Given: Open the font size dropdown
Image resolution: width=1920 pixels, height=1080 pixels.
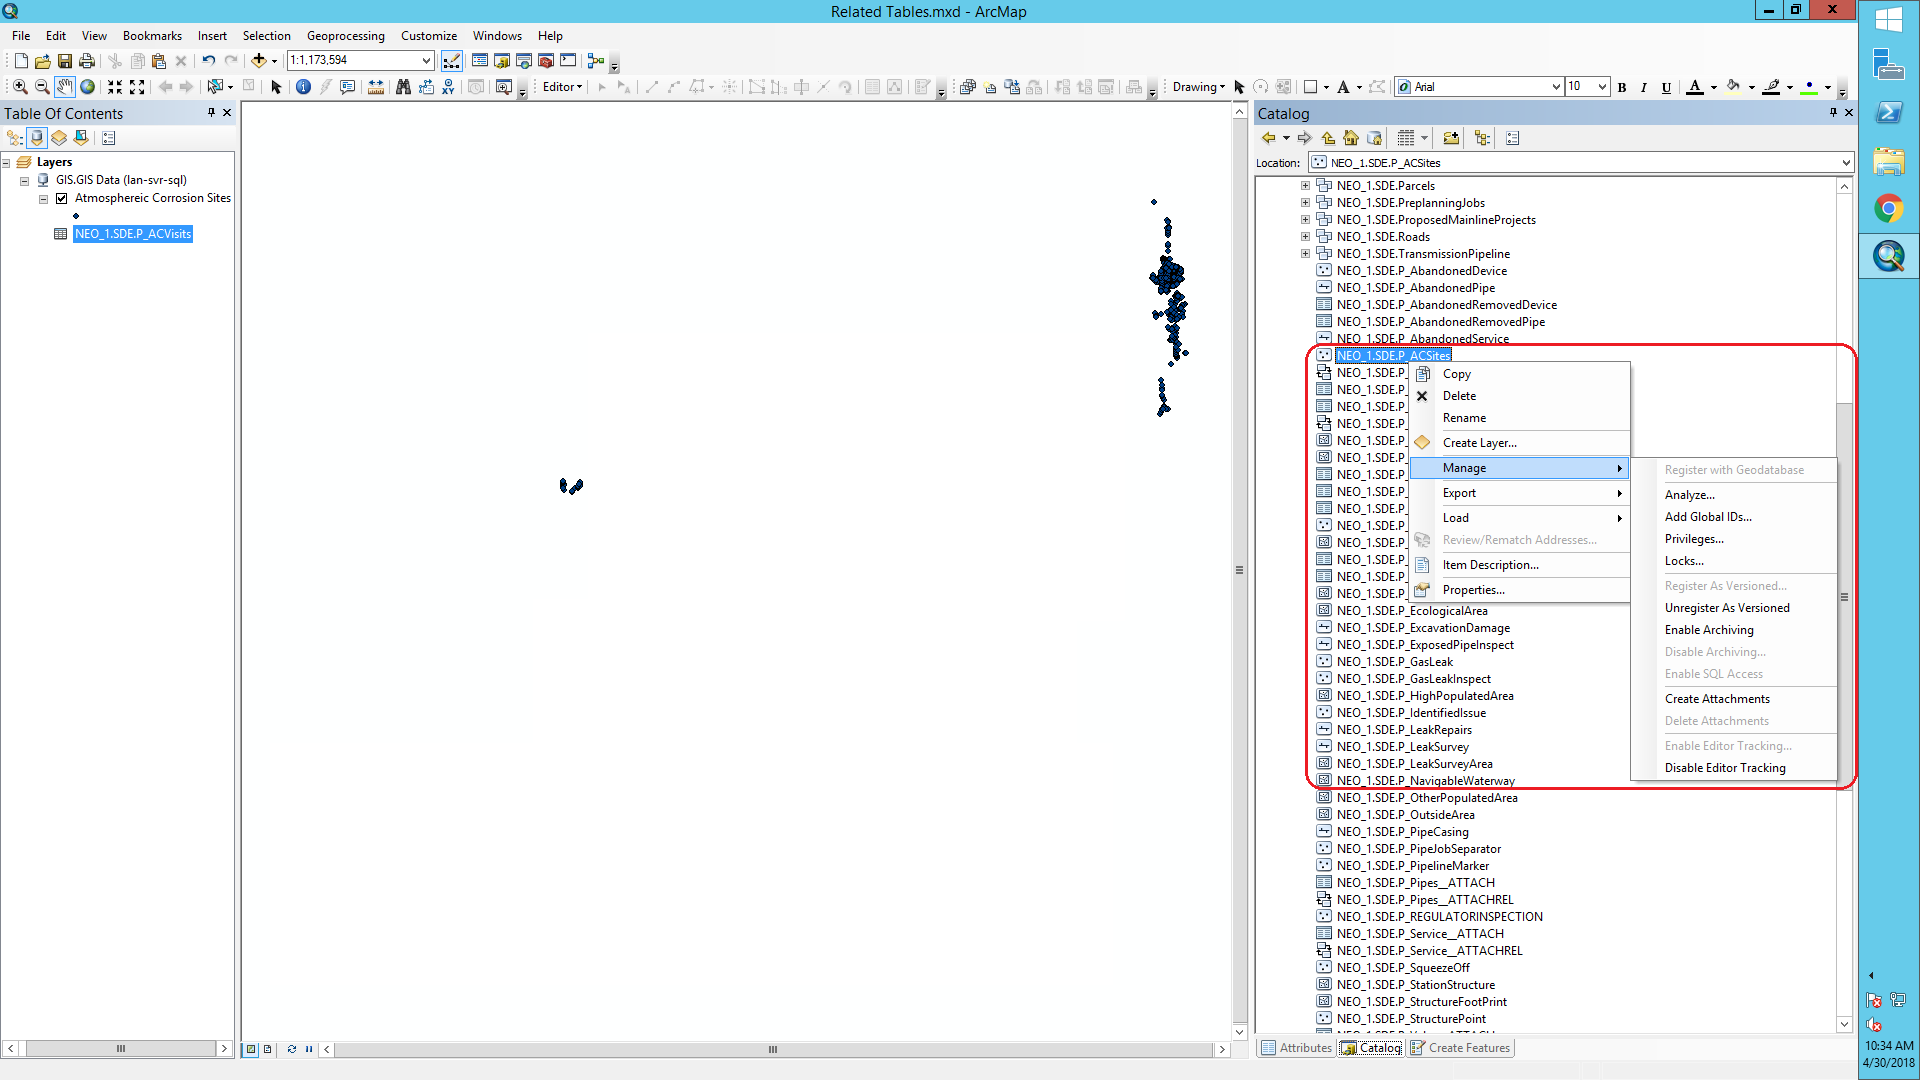Looking at the screenshot, I should click(x=1602, y=87).
